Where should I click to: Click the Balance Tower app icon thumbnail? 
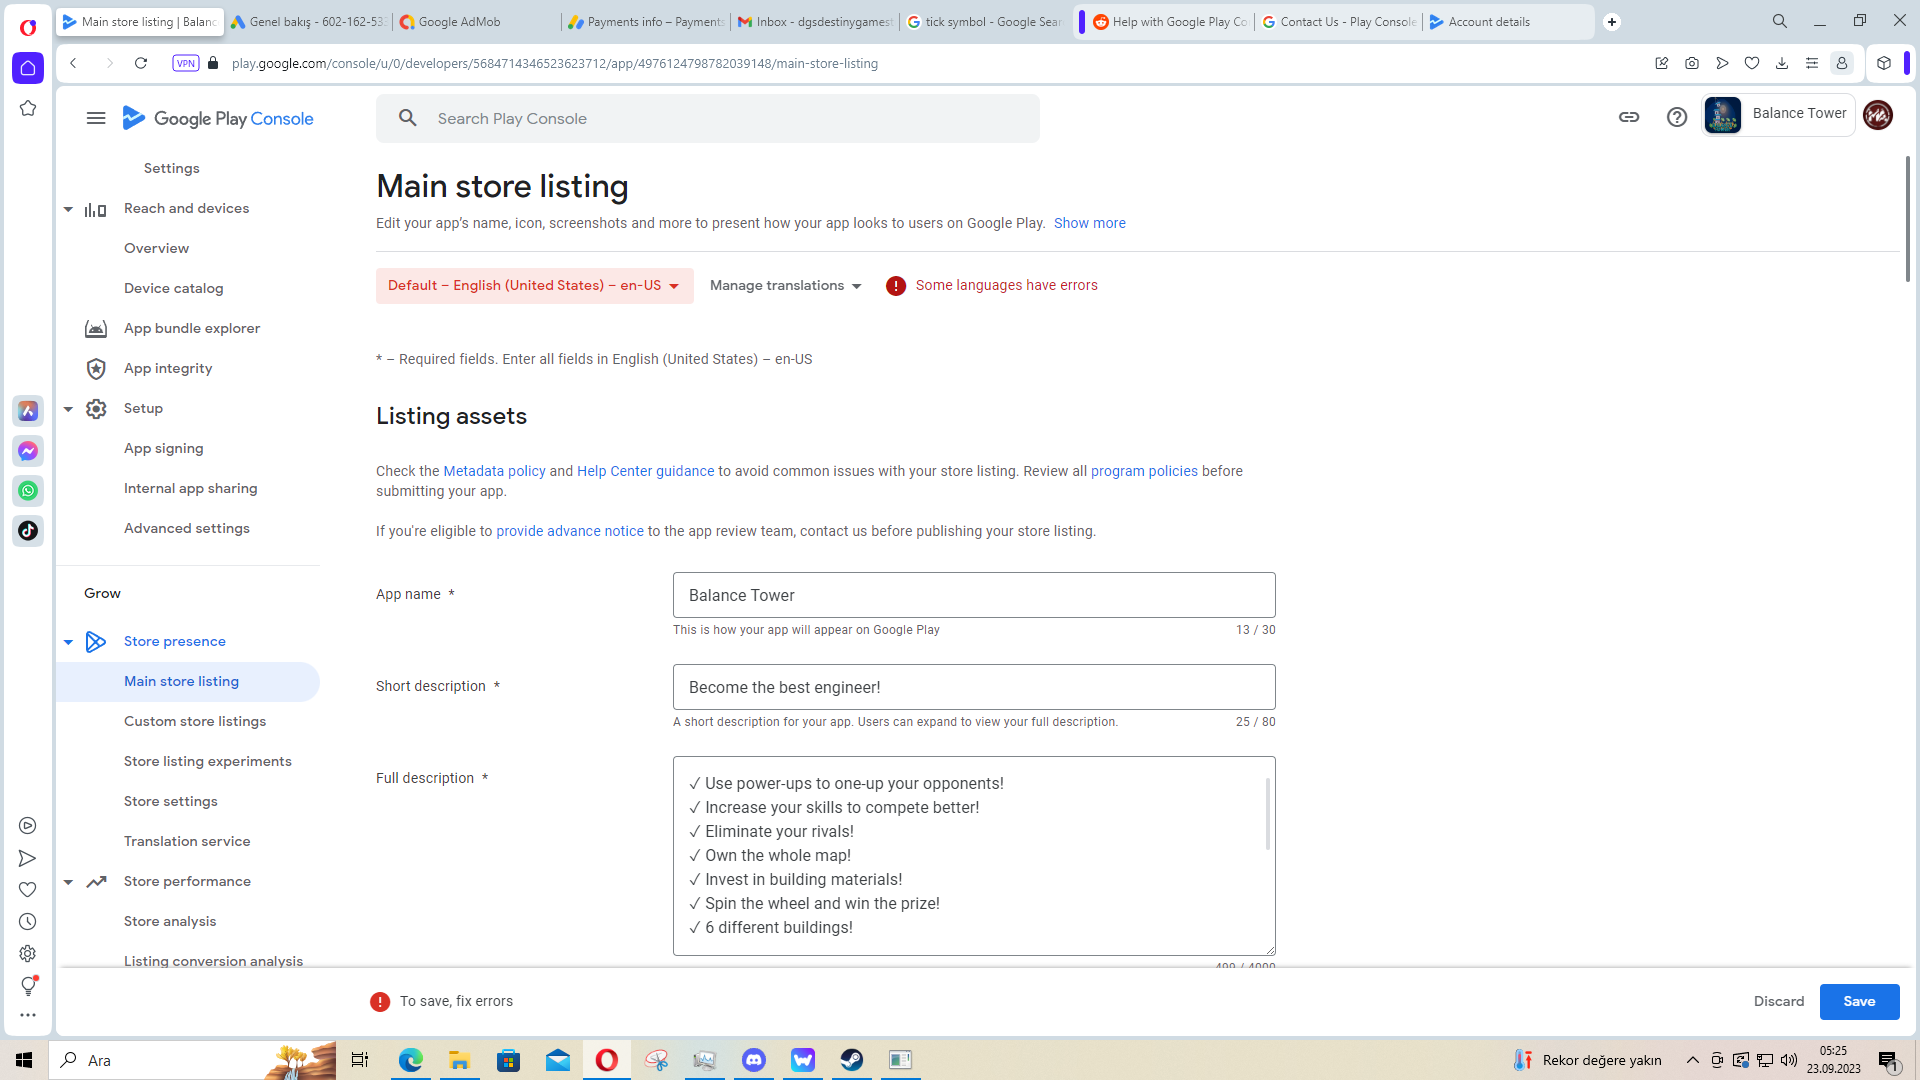1723,115
